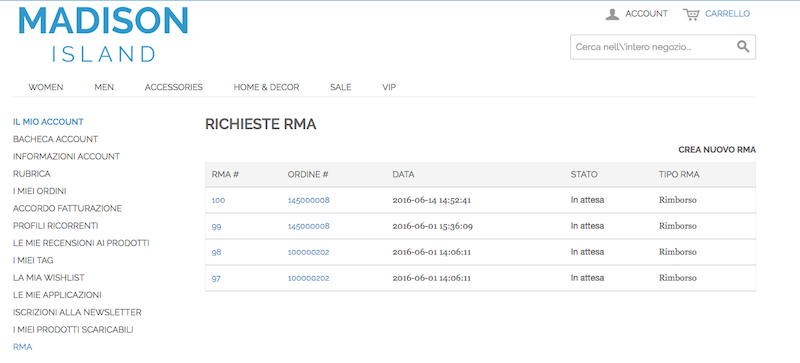Open the SALE menu
The height and width of the screenshot is (363, 800).
point(340,87)
